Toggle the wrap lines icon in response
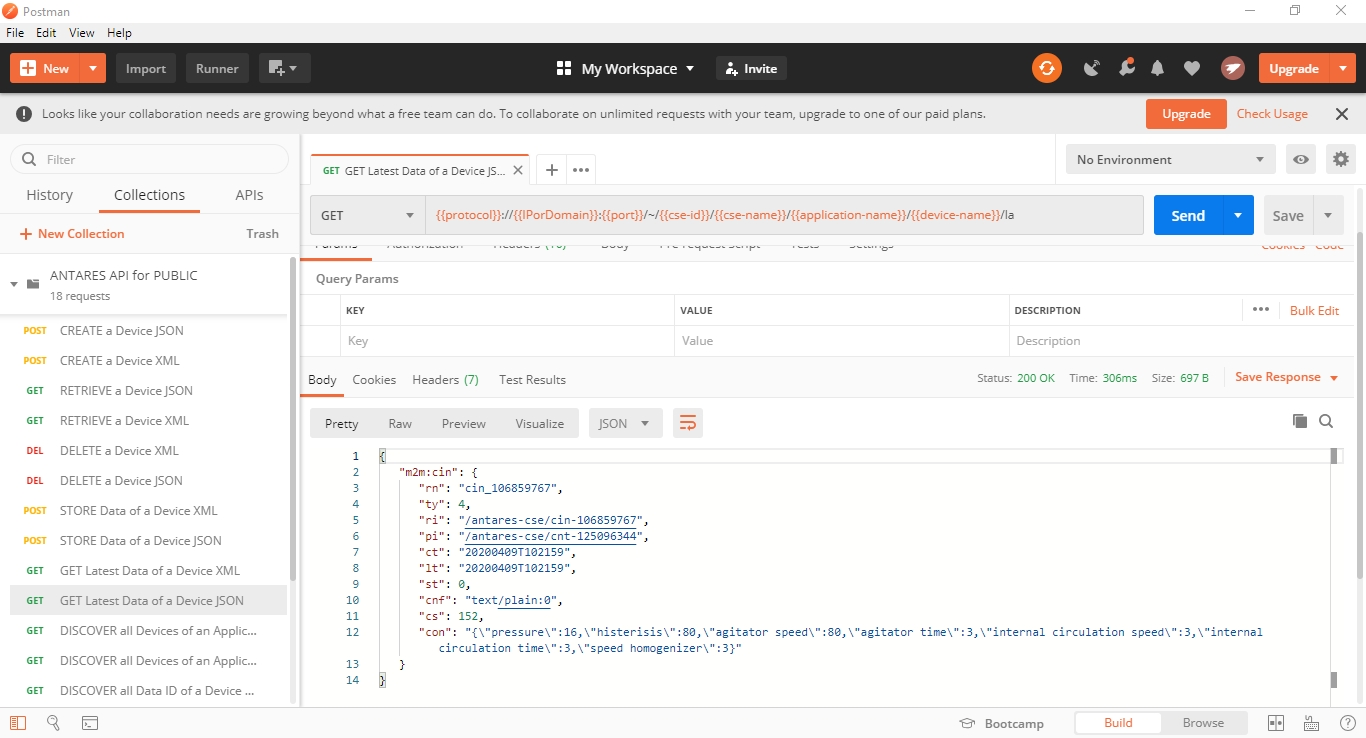 coord(687,423)
